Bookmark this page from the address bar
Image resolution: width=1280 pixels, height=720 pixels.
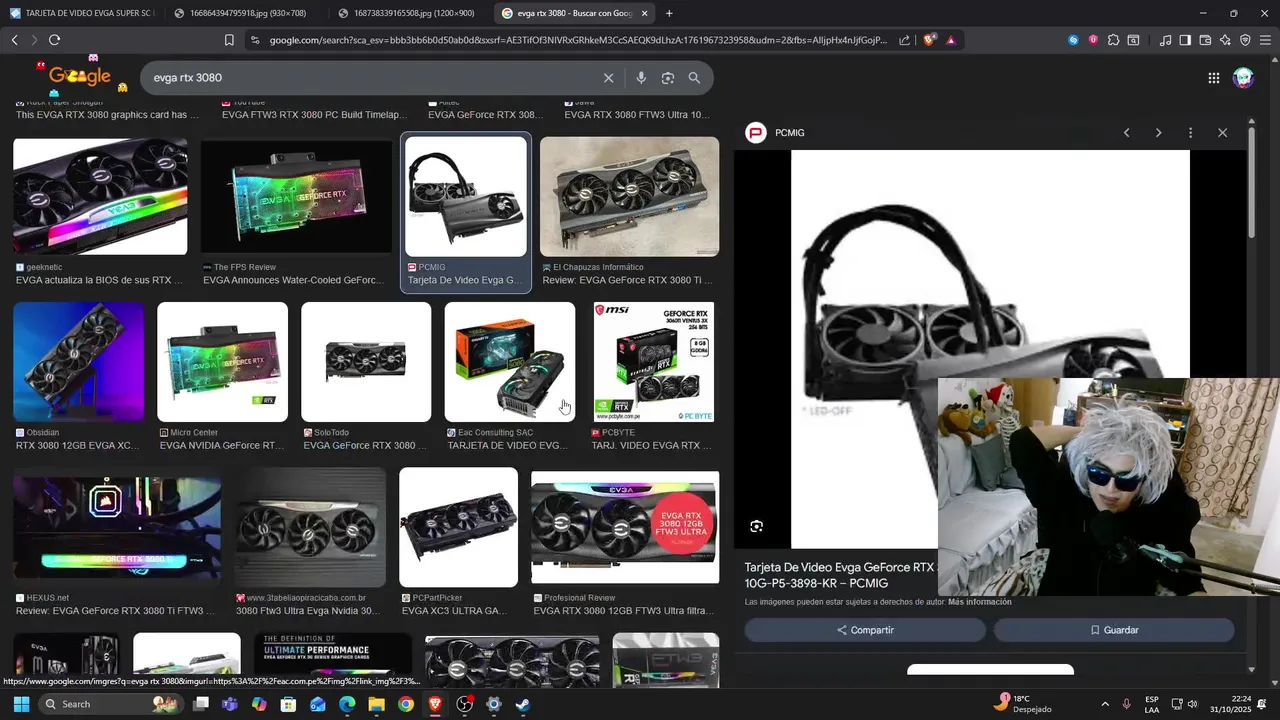229,40
